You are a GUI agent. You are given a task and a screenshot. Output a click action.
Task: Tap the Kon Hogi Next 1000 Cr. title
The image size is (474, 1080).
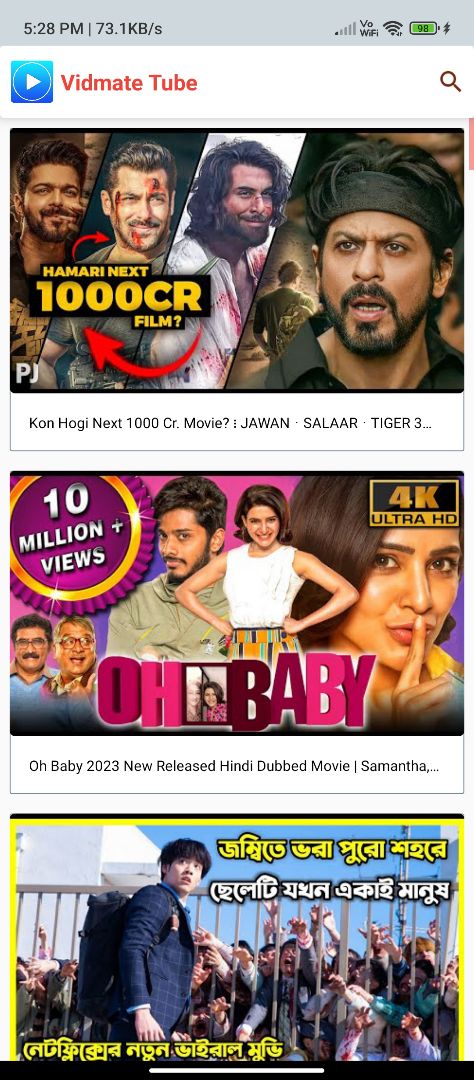pyautogui.click(x=230, y=423)
